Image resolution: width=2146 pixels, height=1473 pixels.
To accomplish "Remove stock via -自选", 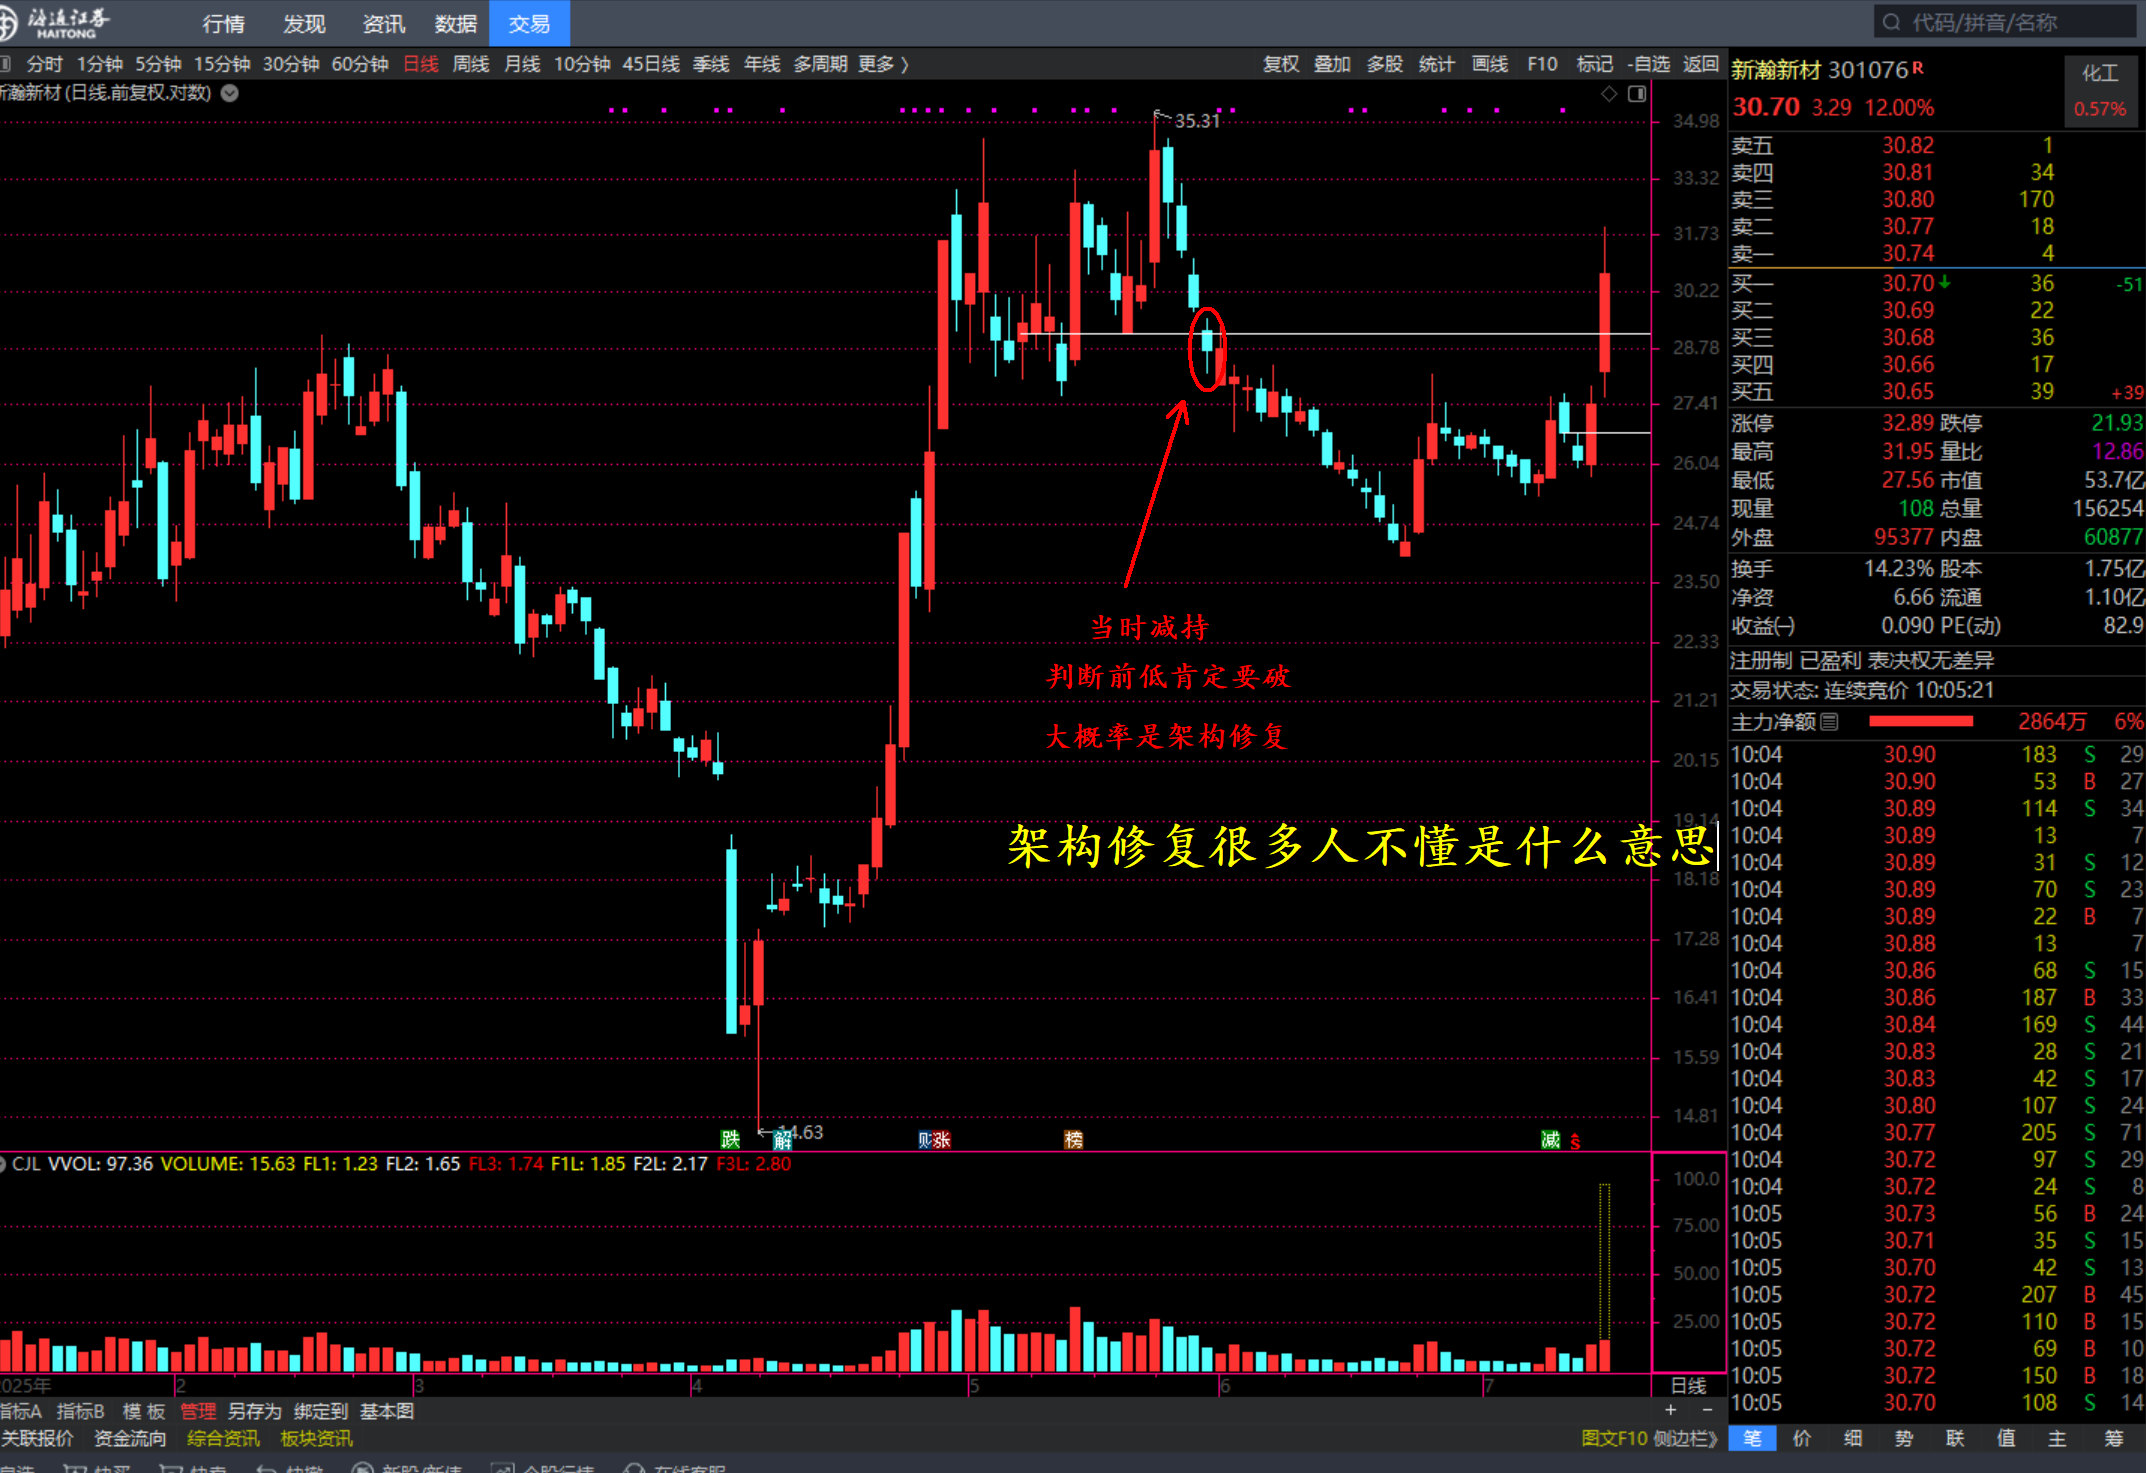I will (x=1649, y=64).
